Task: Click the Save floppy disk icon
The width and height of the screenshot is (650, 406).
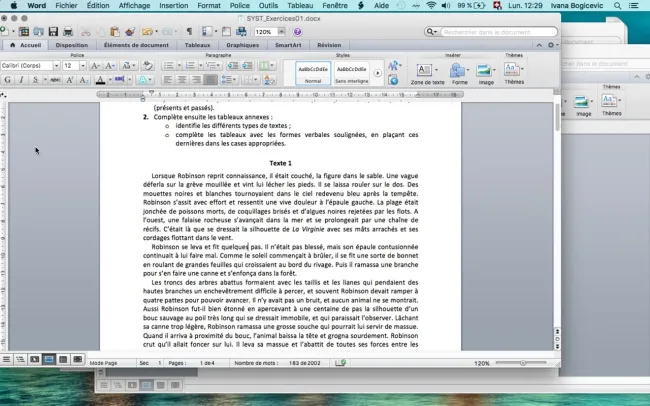Action: (53, 32)
